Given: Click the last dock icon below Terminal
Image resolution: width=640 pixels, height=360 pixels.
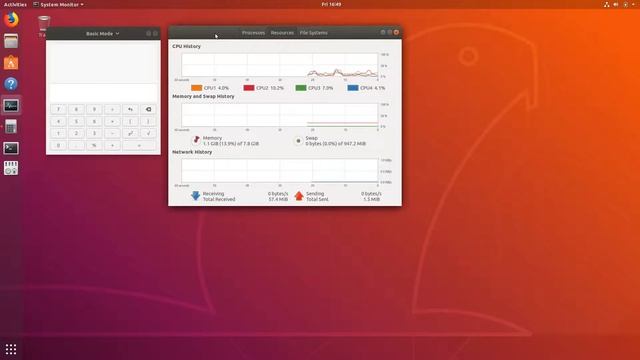Looking at the screenshot, I should coord(11,169).
